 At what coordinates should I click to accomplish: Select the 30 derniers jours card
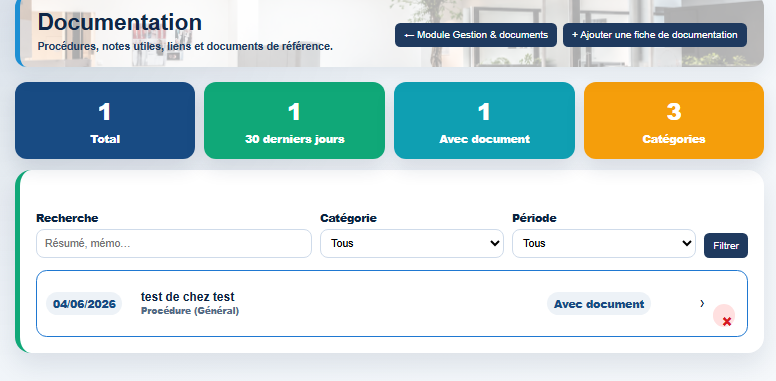tap(294, 121)
